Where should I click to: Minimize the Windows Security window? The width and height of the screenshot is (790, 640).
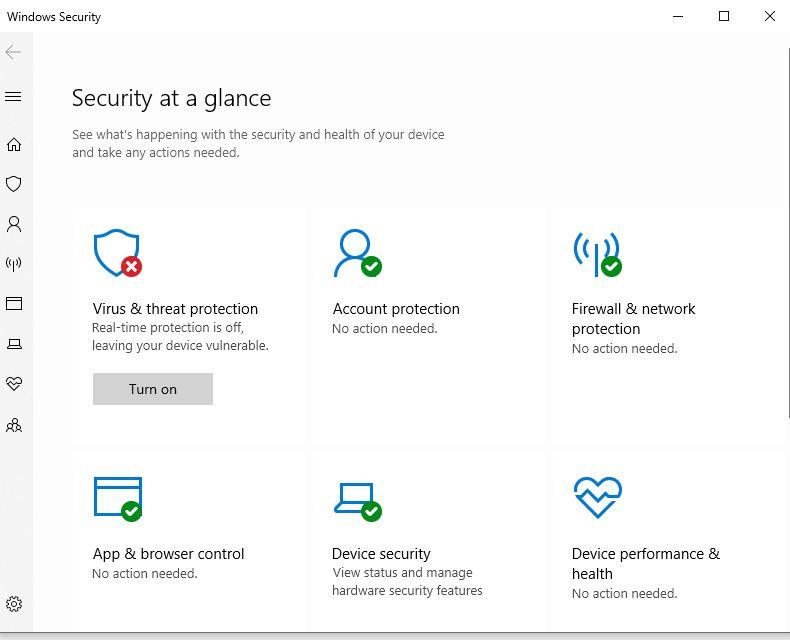(x=678, y=16)
